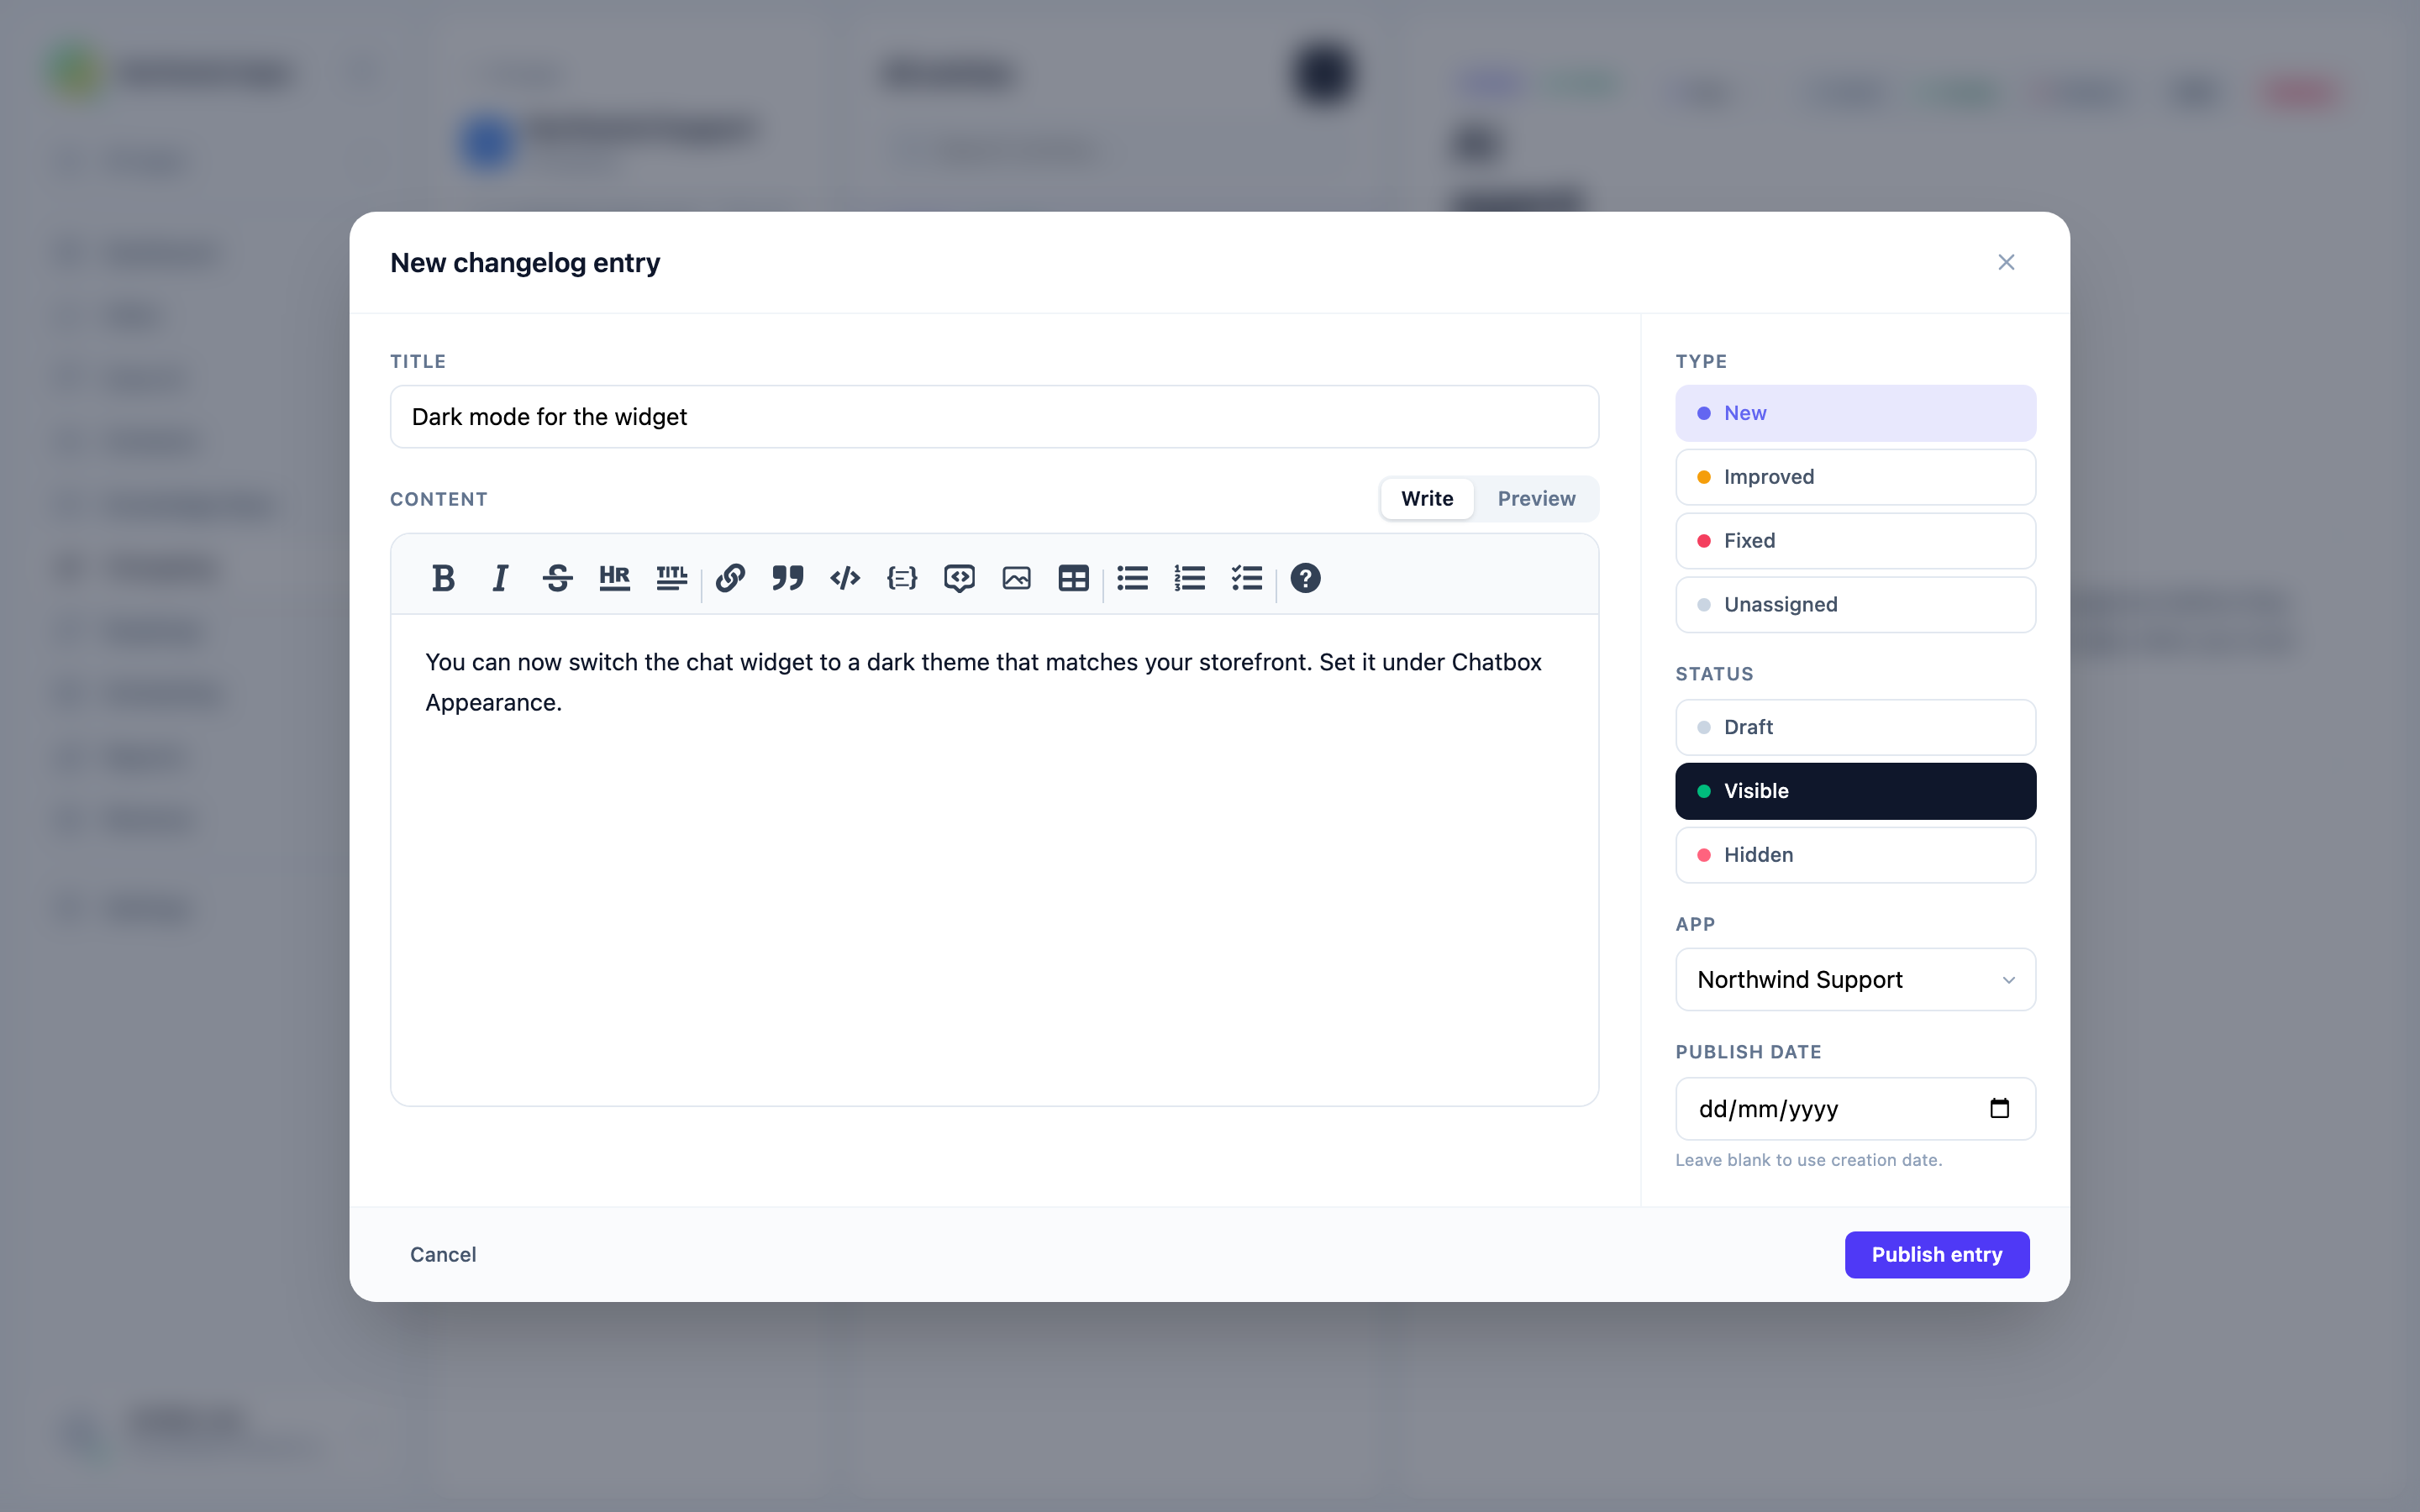The height and width of the screenshot is (1512, 2420).
Task: Open the Northwind Support app dropdown
Action: (x=1855, y=979)
